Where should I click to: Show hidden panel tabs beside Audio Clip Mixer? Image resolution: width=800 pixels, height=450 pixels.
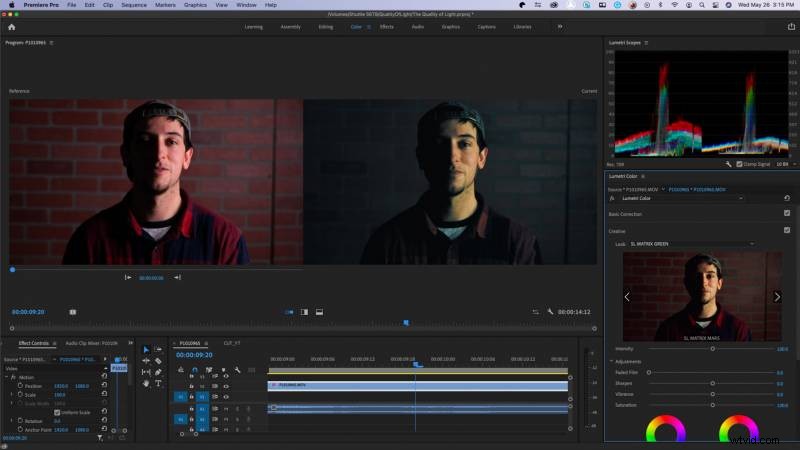[131, 343]
